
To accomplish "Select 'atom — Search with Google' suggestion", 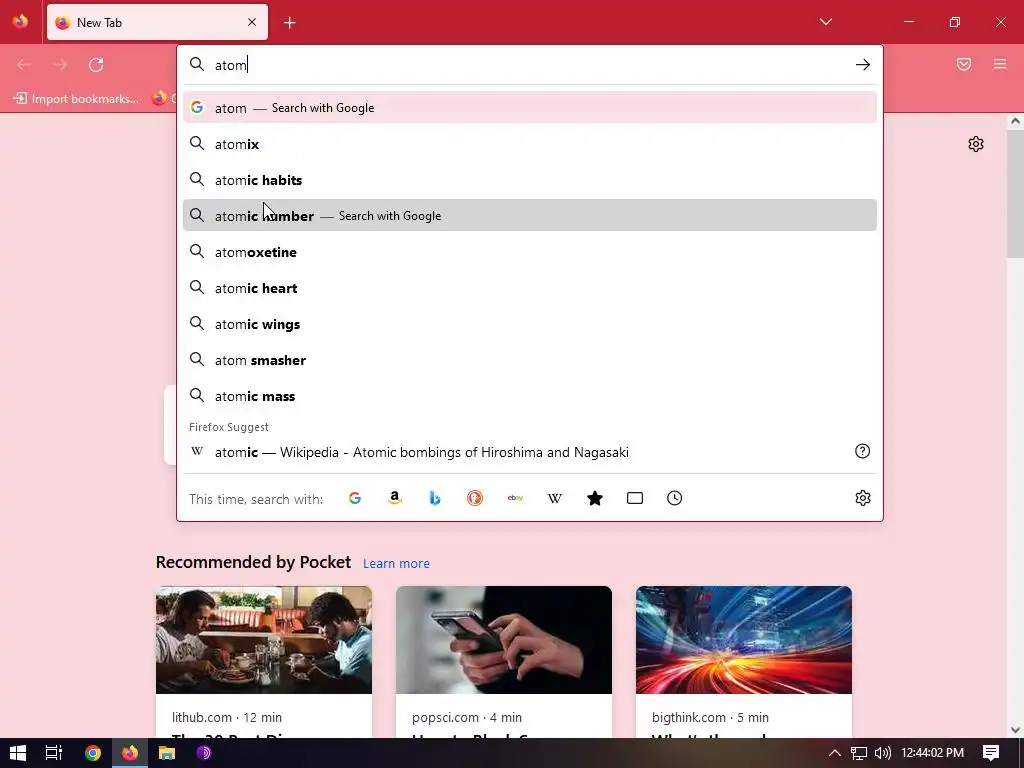I will (530, 108).
